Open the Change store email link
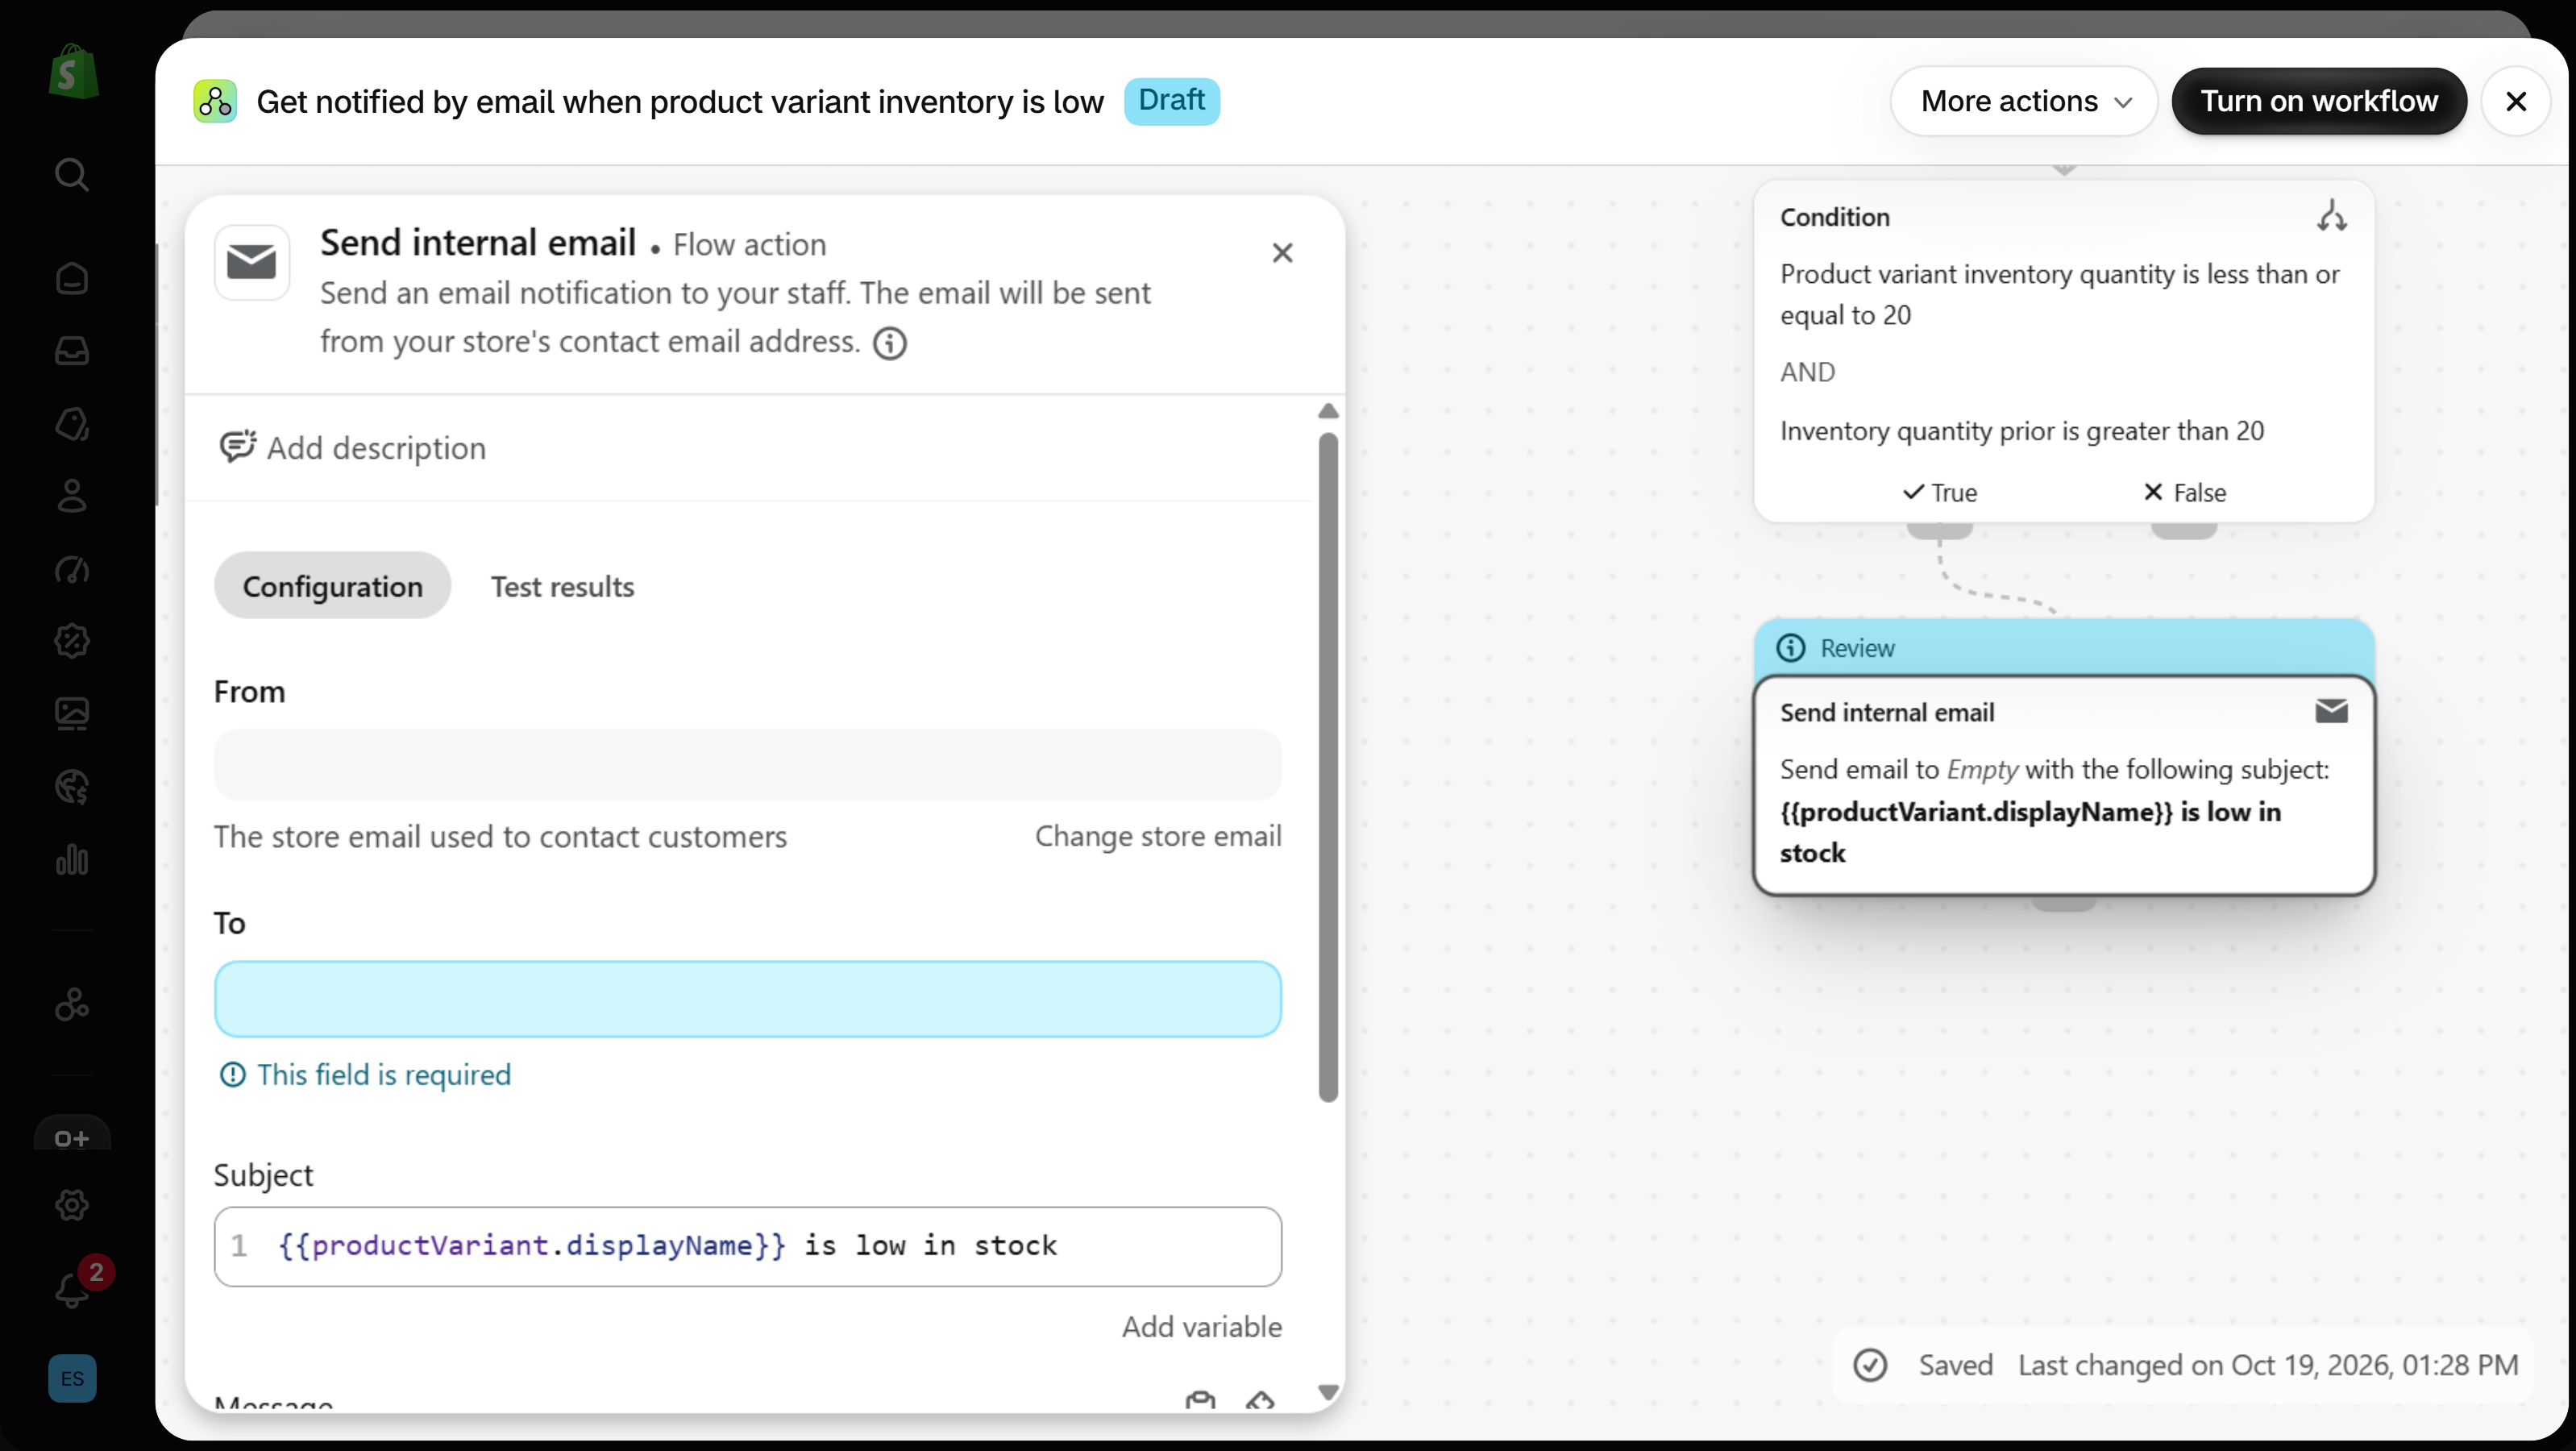Screen dimensions: 2576x1451 pos(1158,836)
